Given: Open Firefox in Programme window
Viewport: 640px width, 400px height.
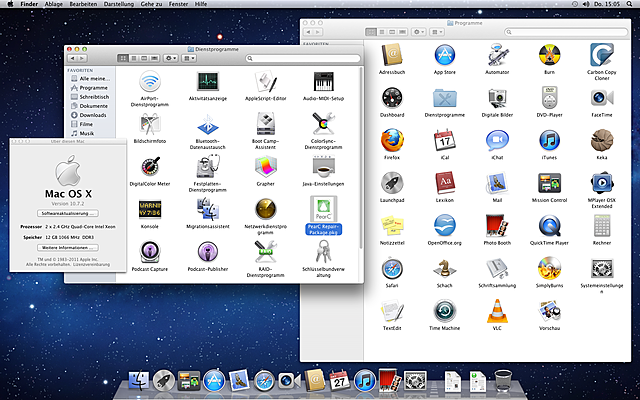Looking at the screenshot, I should click(x=392, y=140).
